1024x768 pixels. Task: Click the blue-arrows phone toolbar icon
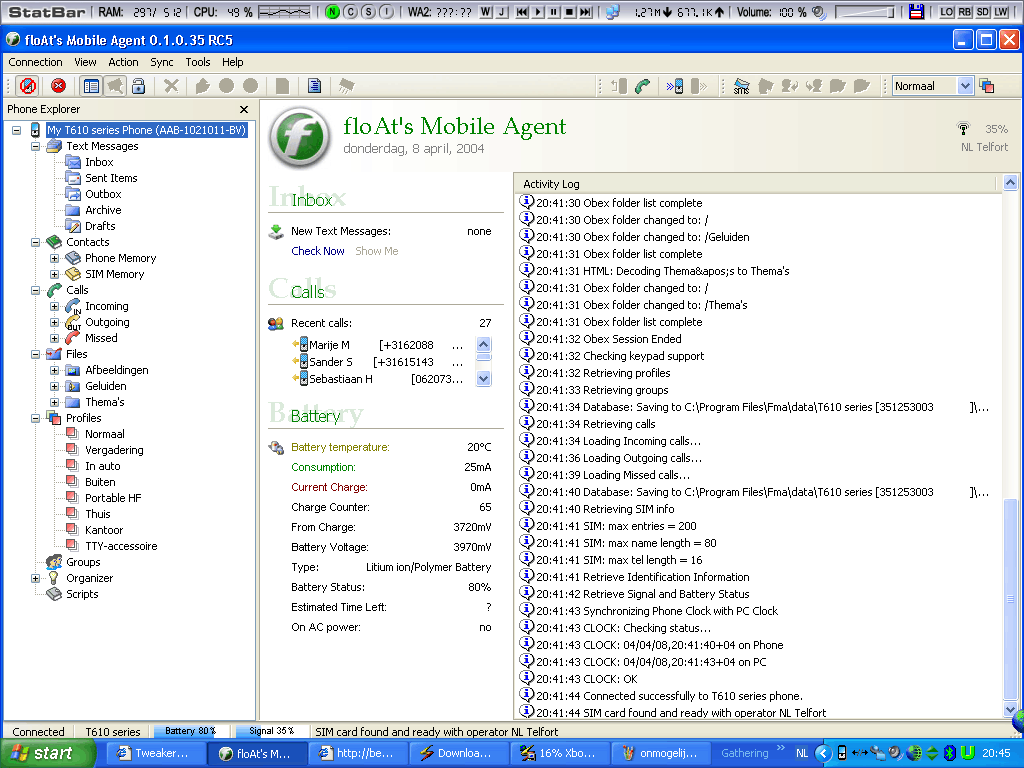tap(675, 86)
